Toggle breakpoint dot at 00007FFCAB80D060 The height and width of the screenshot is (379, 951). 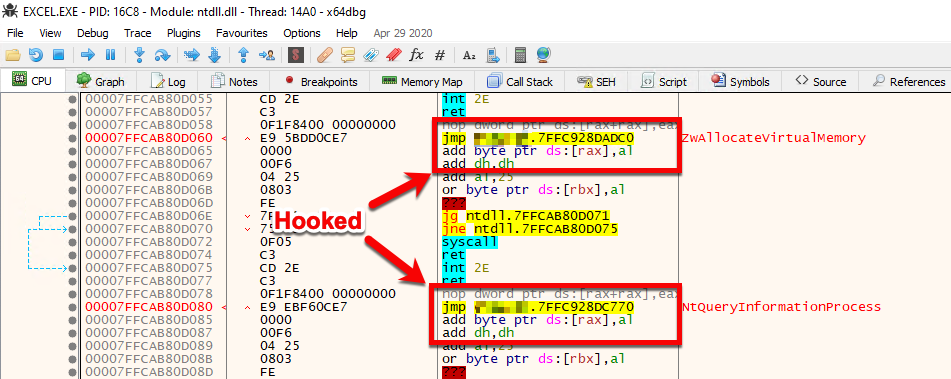click(72, 138)
